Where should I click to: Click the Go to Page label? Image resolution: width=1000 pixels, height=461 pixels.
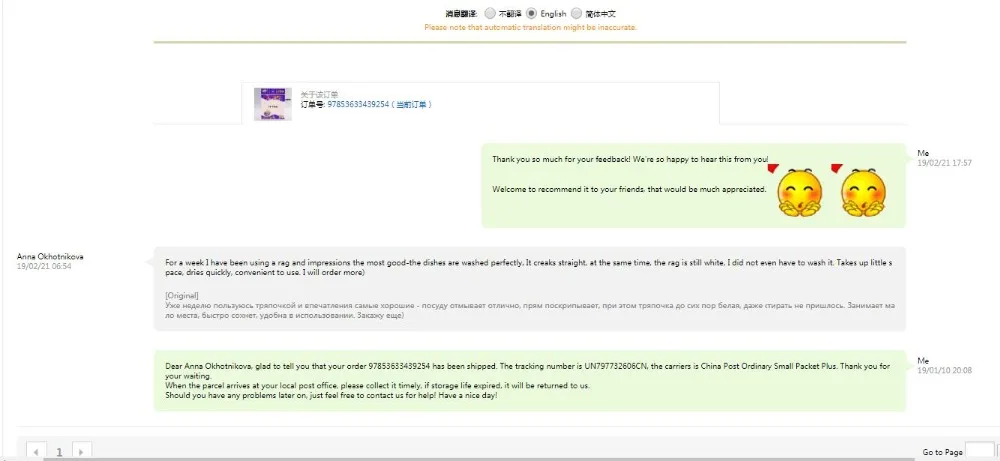tap(943, 452)
